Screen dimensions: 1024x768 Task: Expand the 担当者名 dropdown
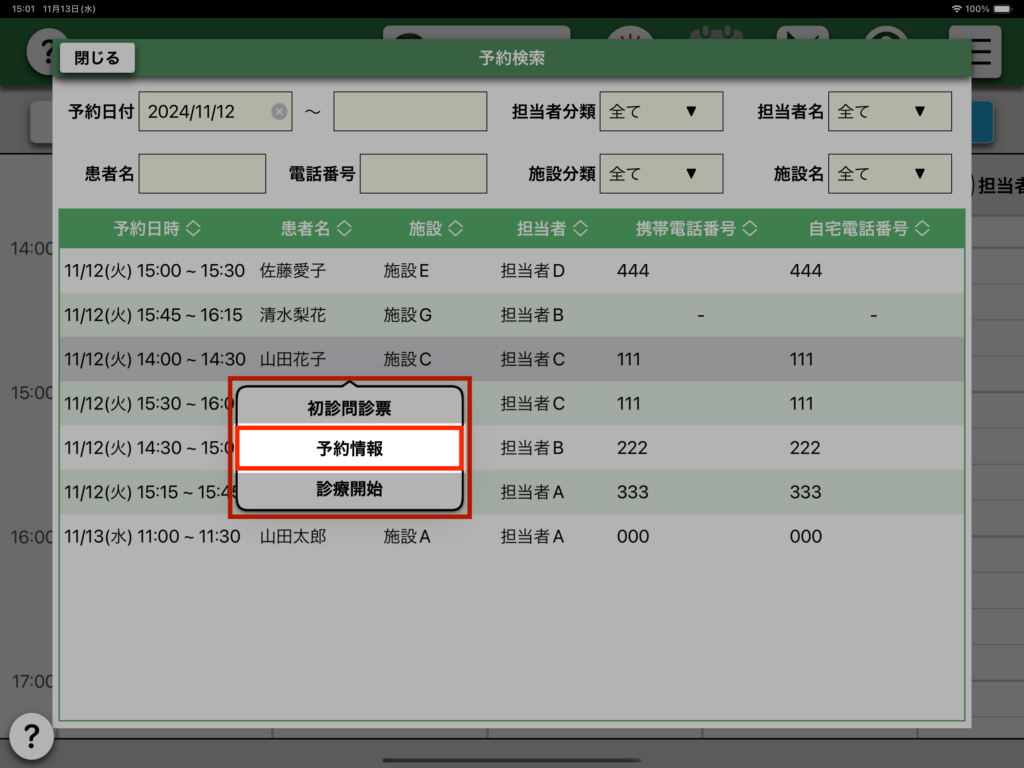(x=890, y=112)
